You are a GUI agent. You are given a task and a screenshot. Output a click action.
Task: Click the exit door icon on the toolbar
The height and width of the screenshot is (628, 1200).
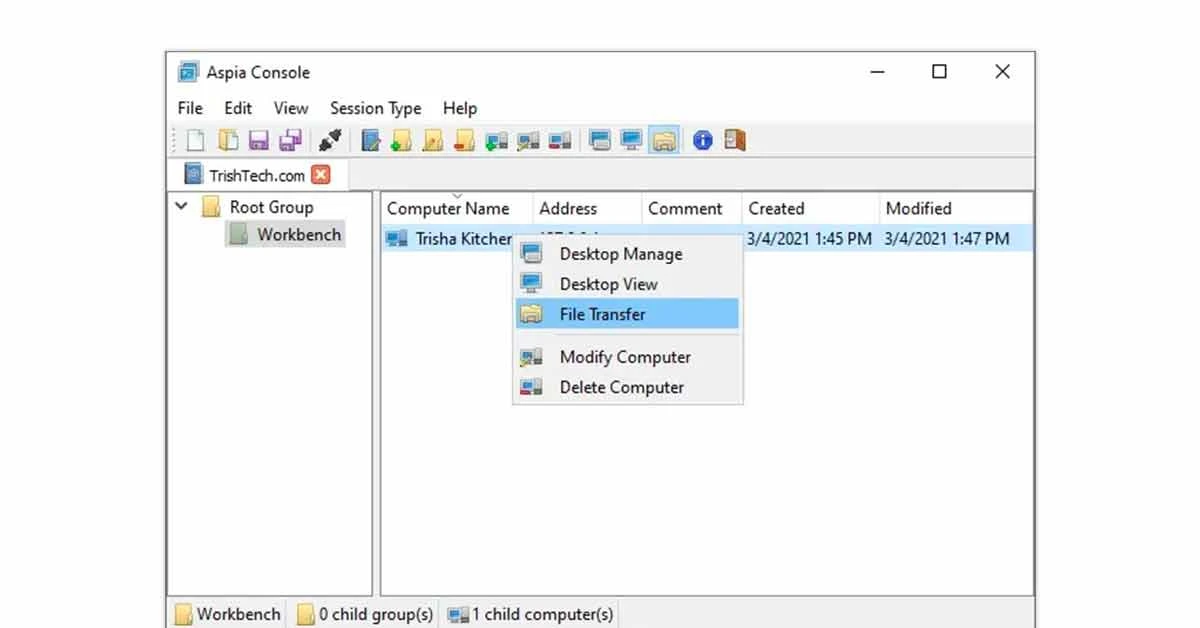click(735, 140)
